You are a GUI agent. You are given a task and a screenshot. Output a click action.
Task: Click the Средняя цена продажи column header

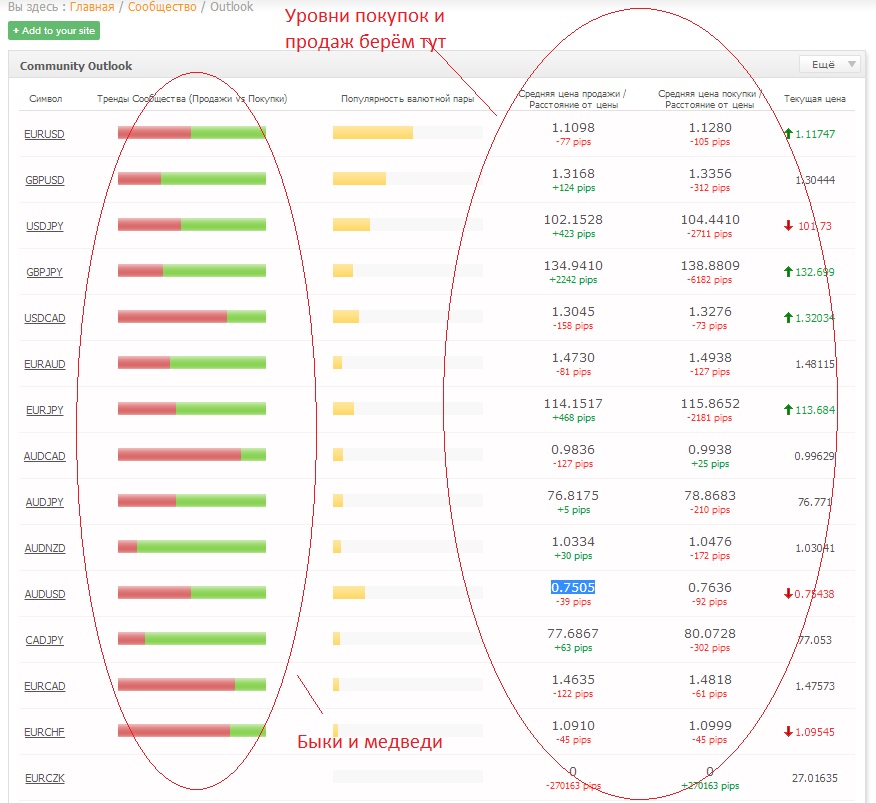coord(573,99)
